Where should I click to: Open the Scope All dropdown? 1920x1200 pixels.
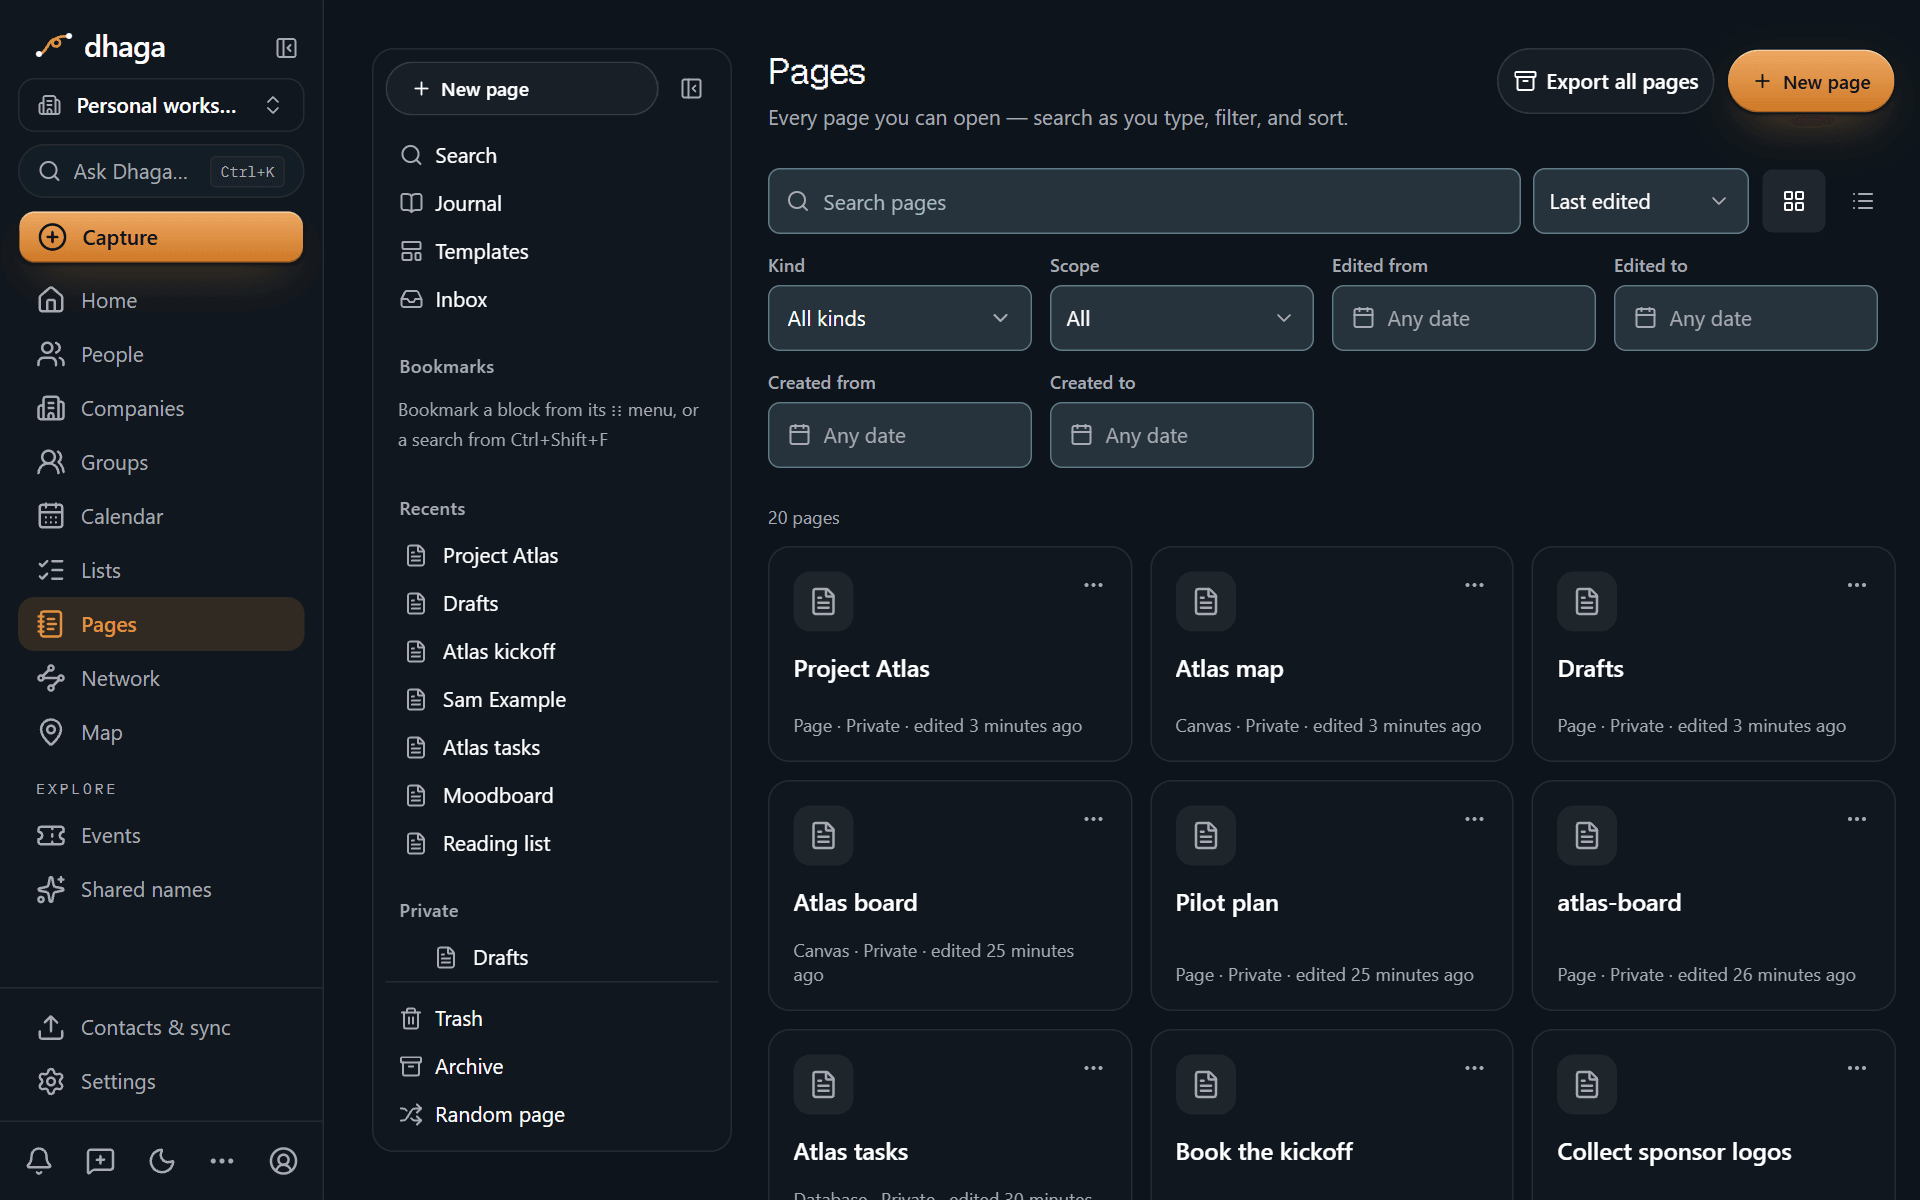click(1181, 318)
